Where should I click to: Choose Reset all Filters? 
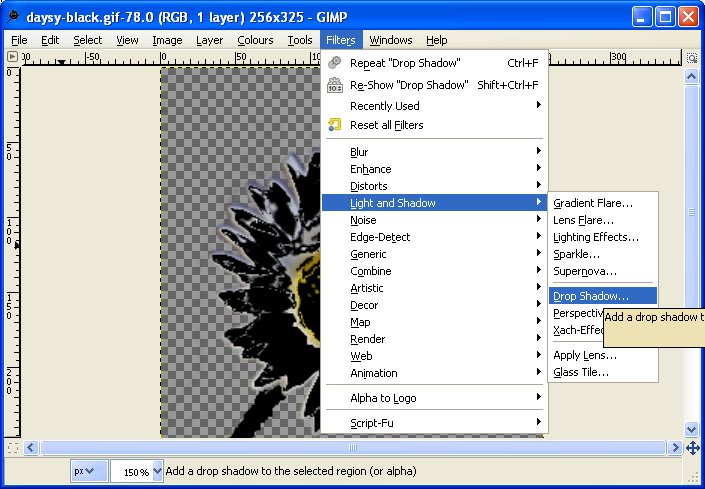coord(434,124)
